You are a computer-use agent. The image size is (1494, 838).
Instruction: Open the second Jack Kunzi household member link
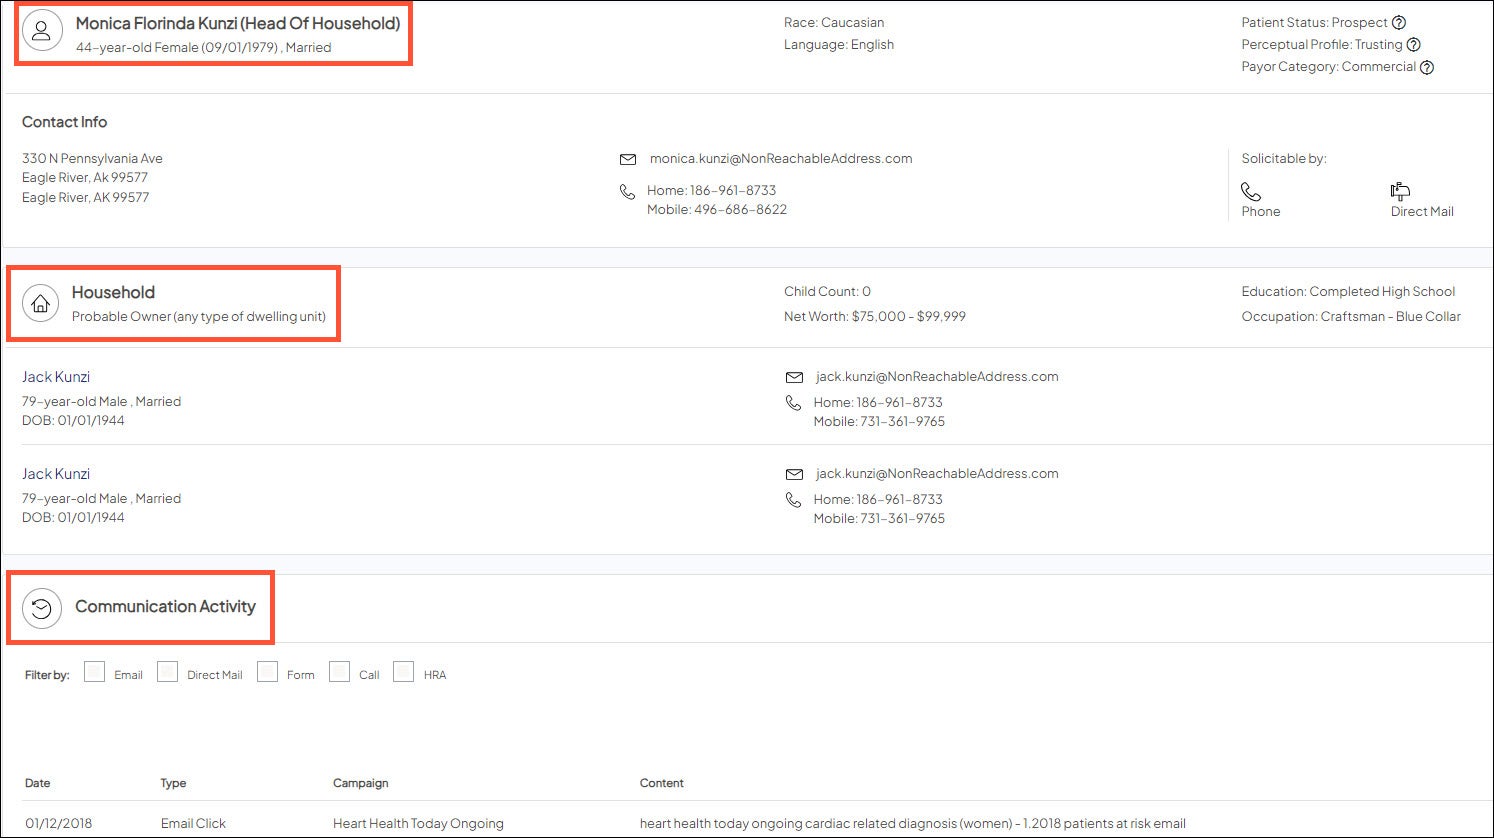(x=56, y=474)
